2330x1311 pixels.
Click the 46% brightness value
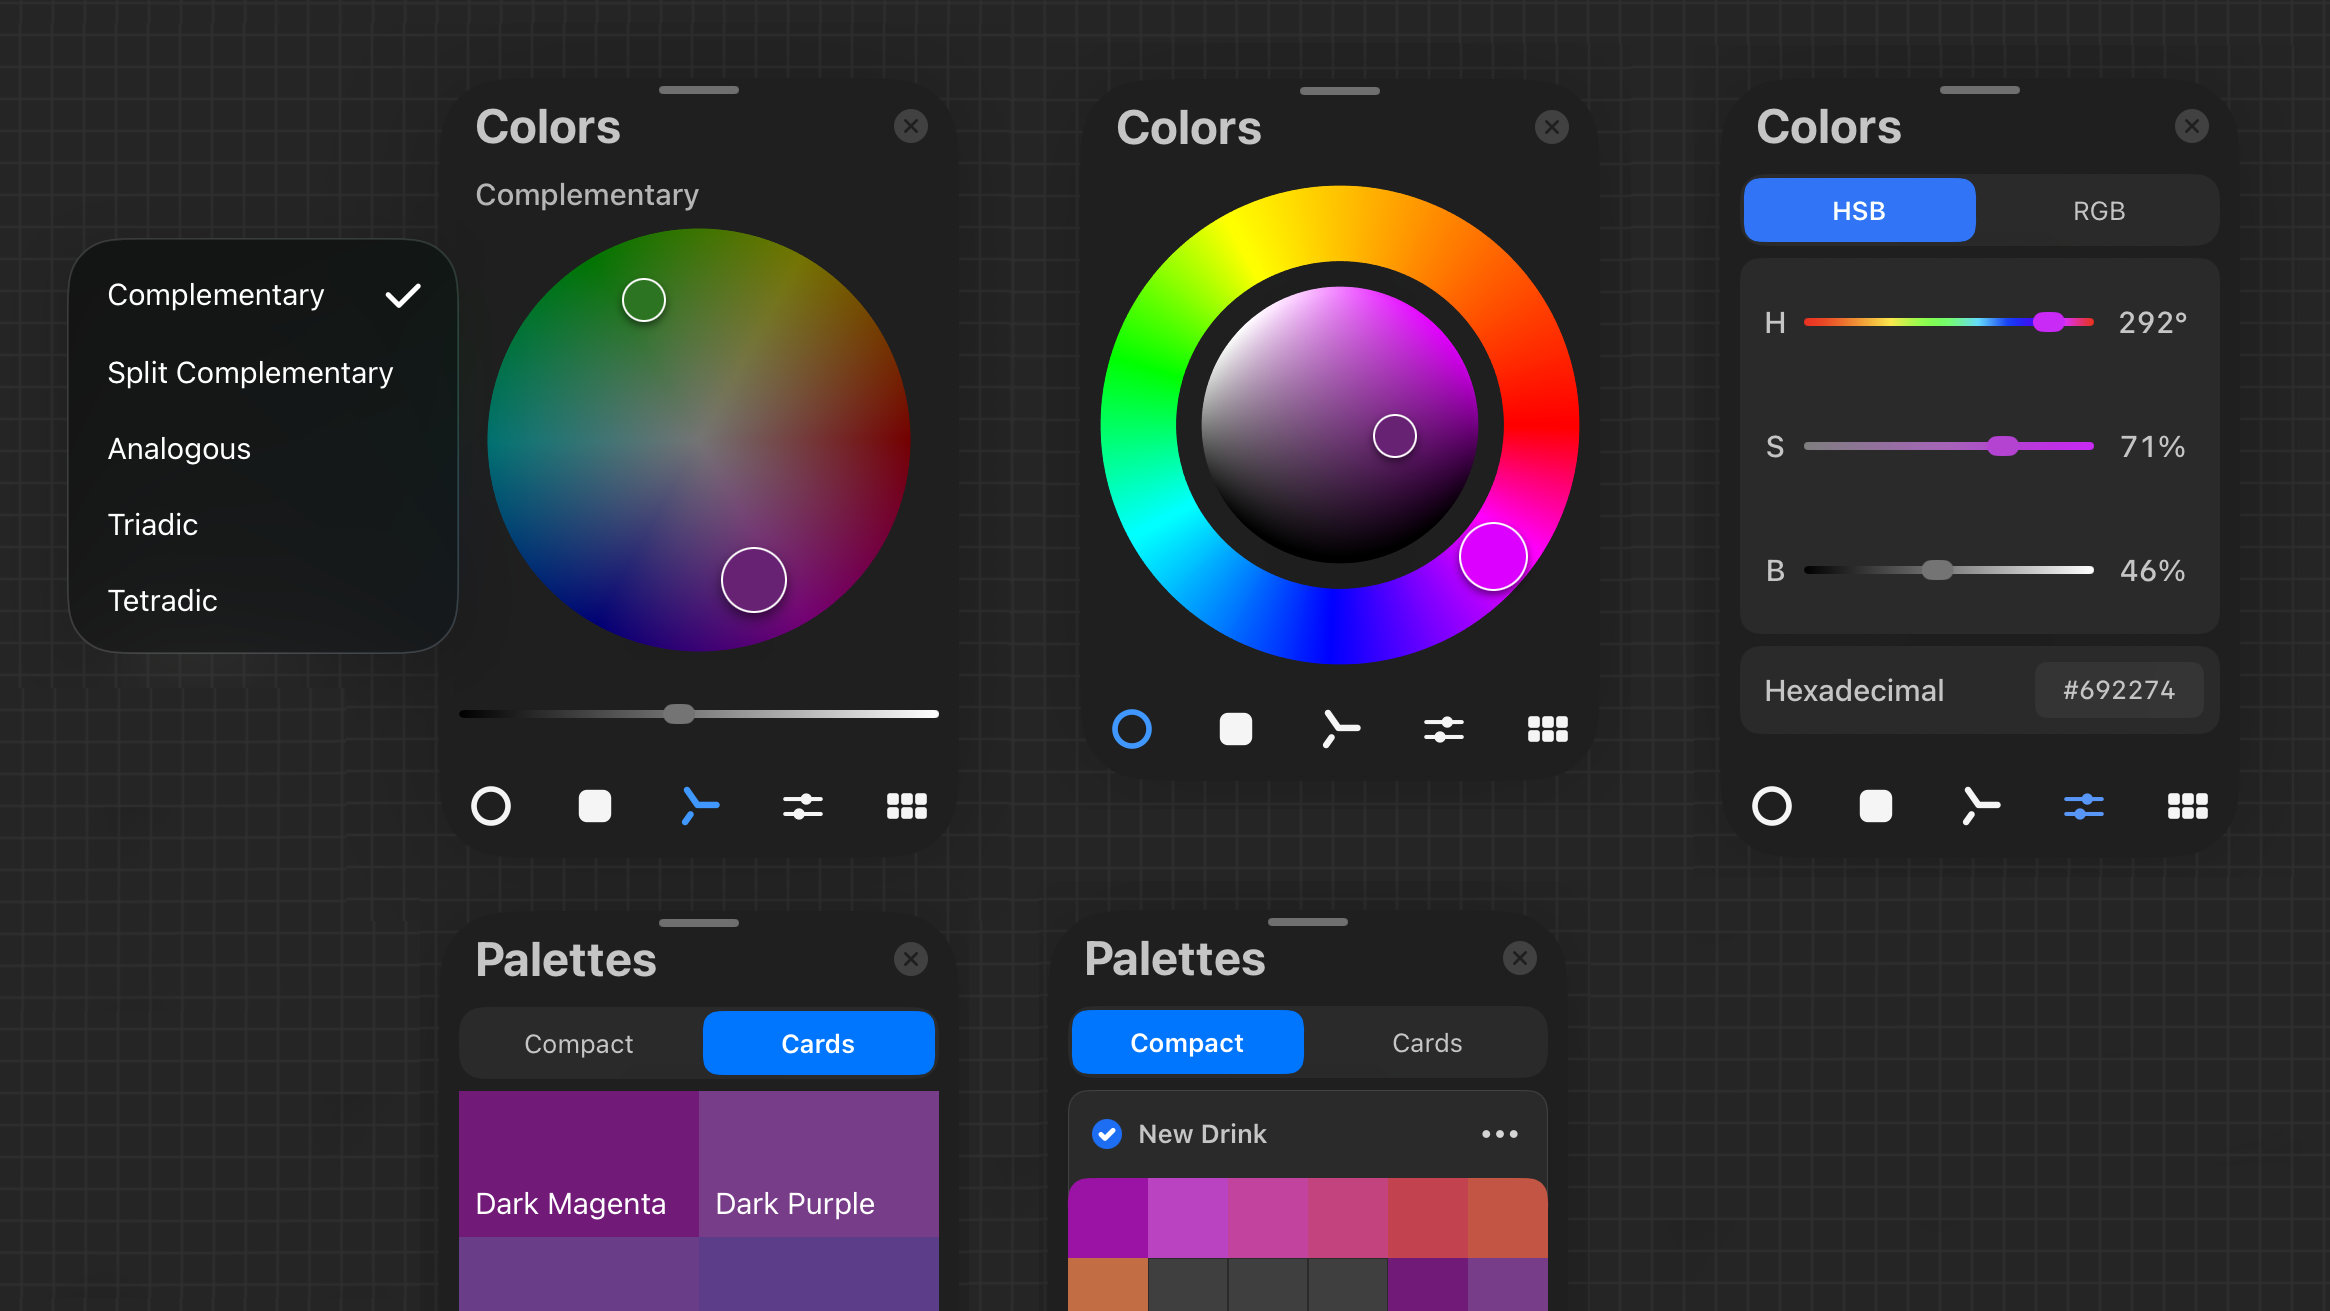2152,570
